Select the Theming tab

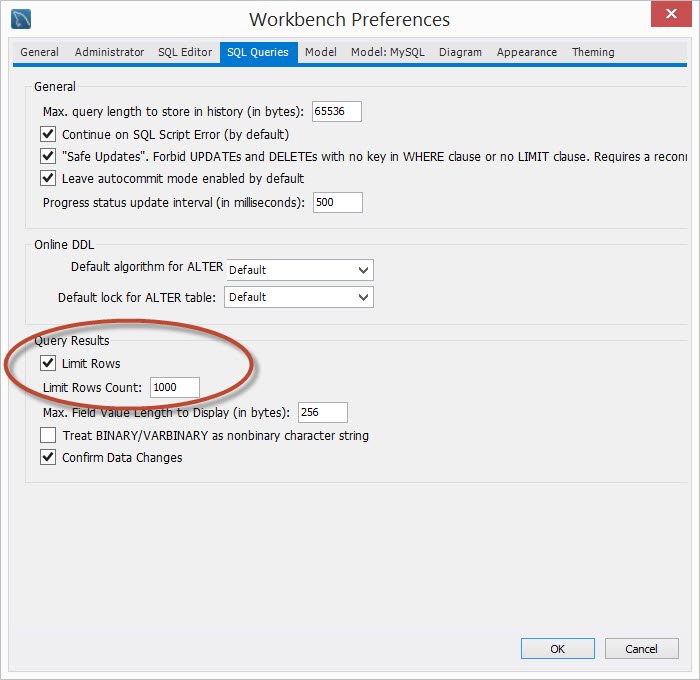(593, 52)
